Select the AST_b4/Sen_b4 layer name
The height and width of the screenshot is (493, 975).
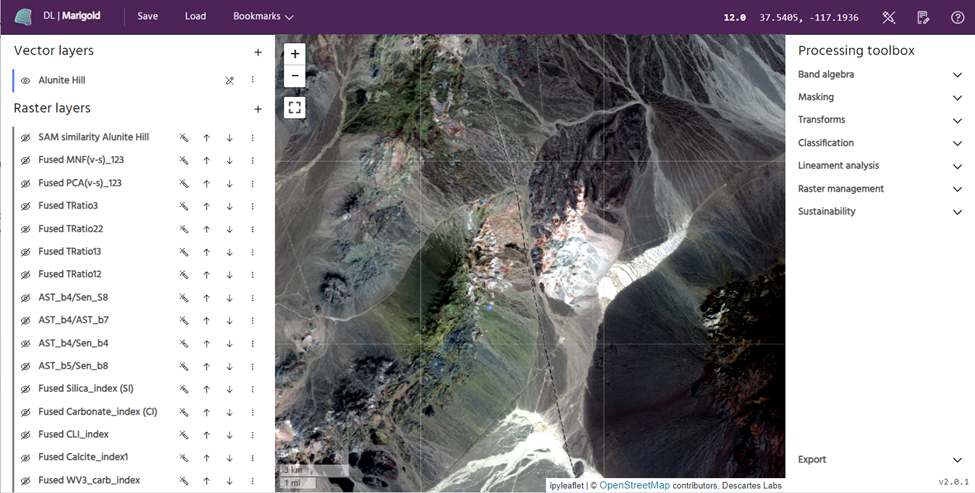(73, 343)
